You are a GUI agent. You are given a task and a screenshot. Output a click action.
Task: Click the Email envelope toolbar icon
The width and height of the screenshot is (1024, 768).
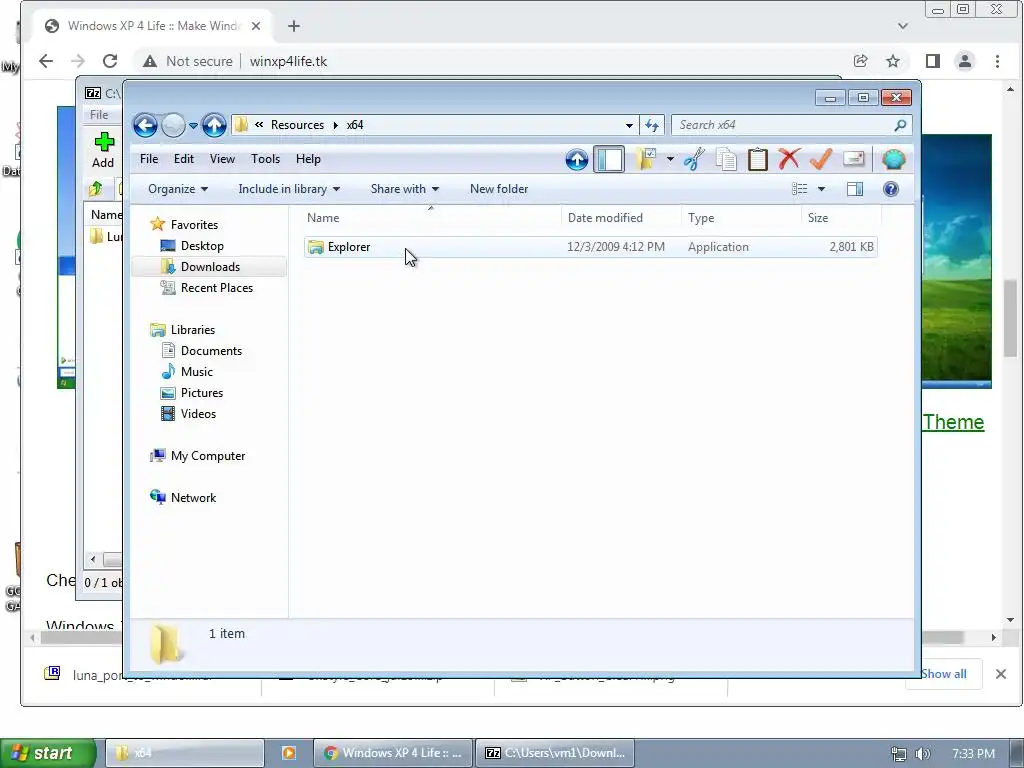[854, 159]
